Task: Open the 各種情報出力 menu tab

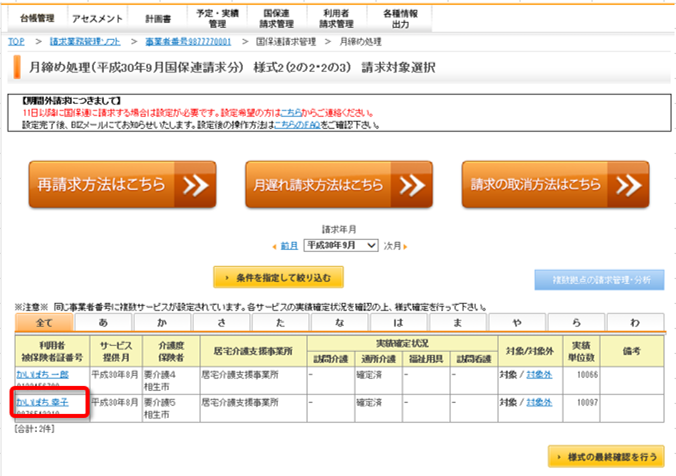Action: [x=400, y=18]
